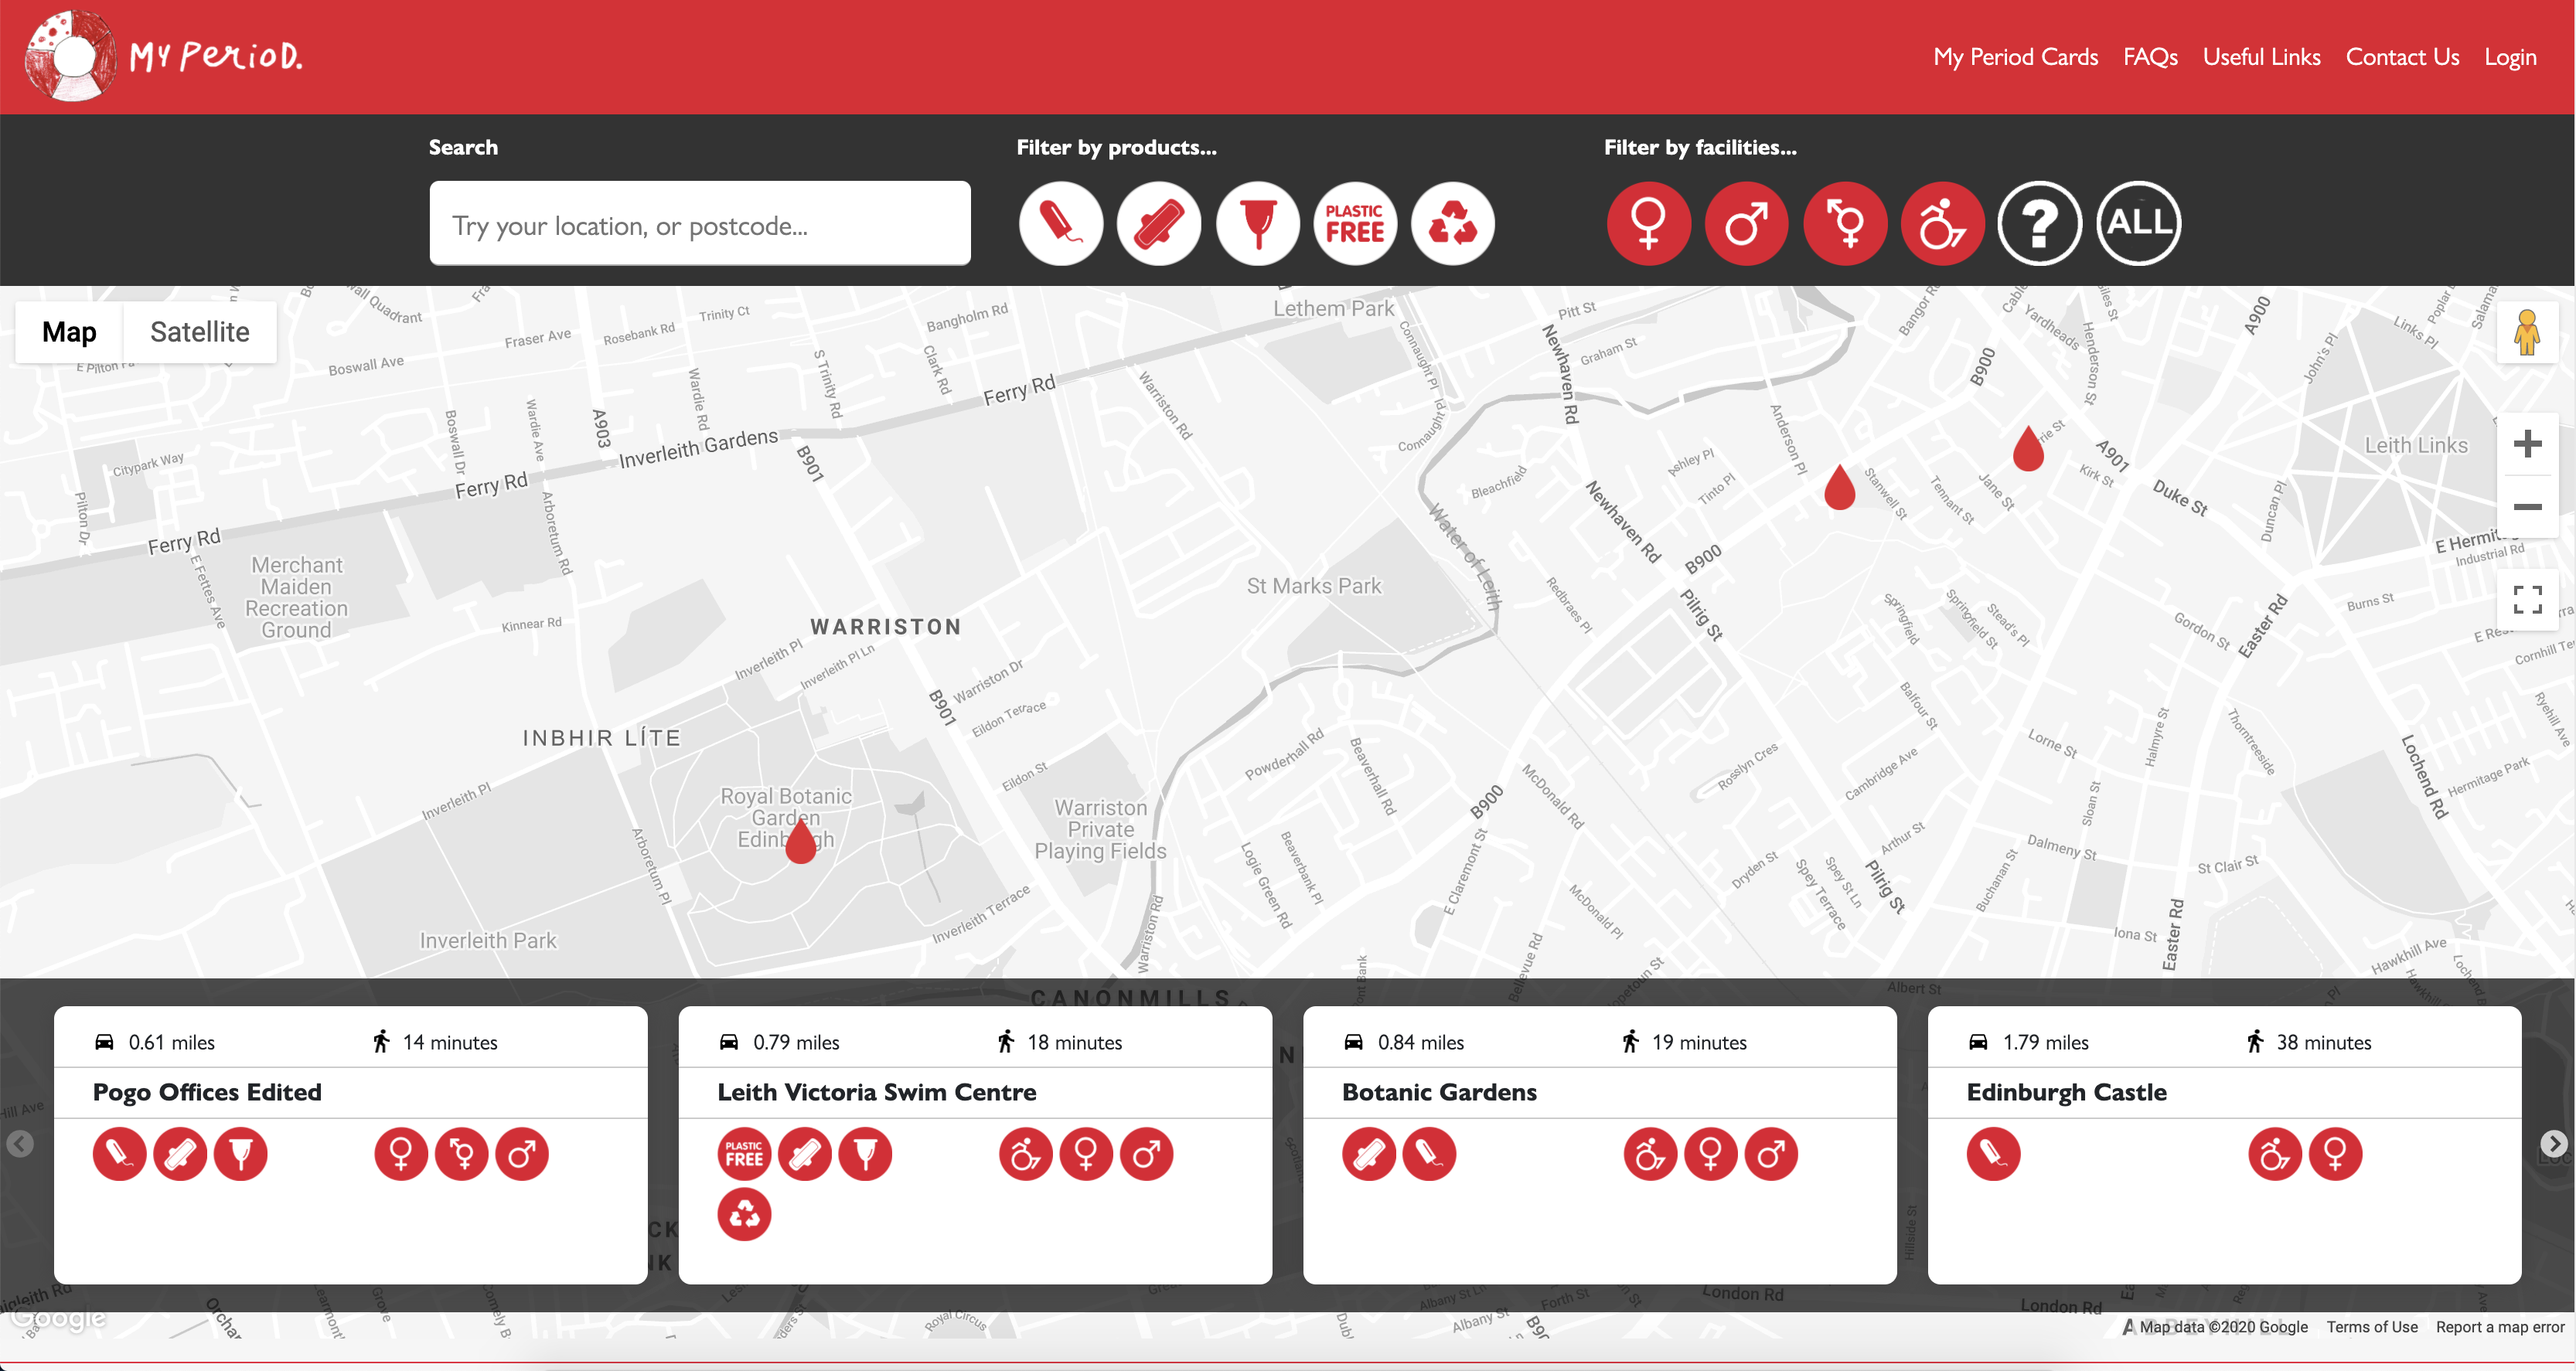Click male icon on Leith Victoria card
The width and height of the screenshot is (2576, 1371).
1146,1154
